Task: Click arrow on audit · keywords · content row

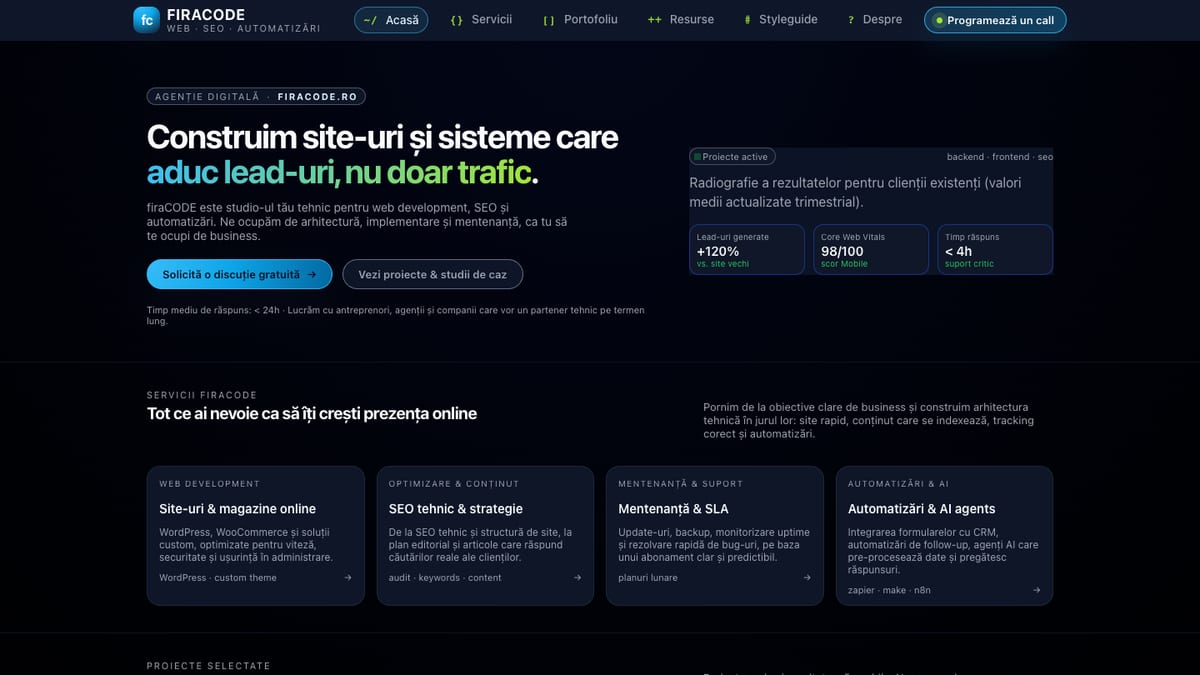Action: (x=577, y=577)
